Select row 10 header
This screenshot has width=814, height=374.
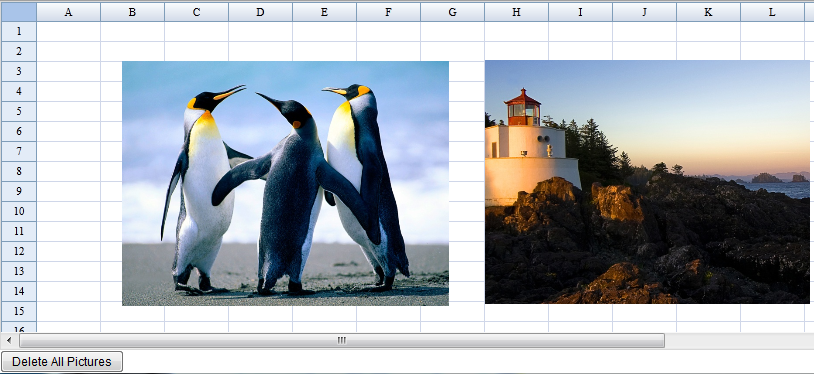click(19, 211)
